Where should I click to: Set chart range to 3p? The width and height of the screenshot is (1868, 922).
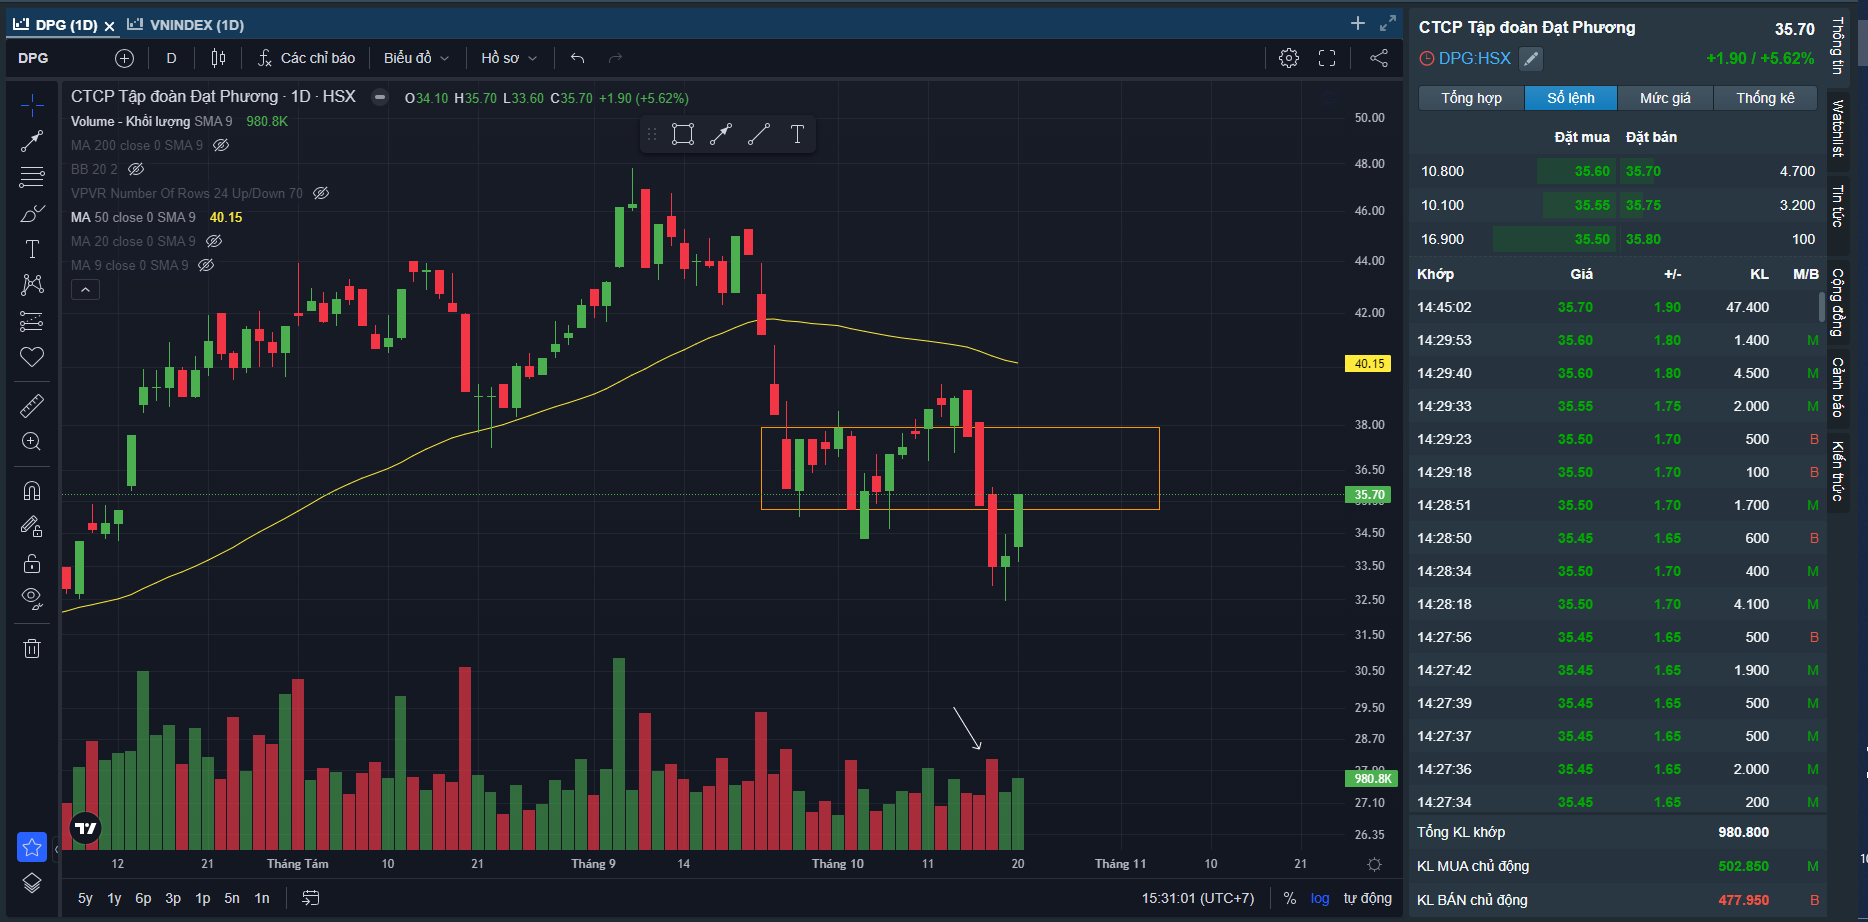173,898
